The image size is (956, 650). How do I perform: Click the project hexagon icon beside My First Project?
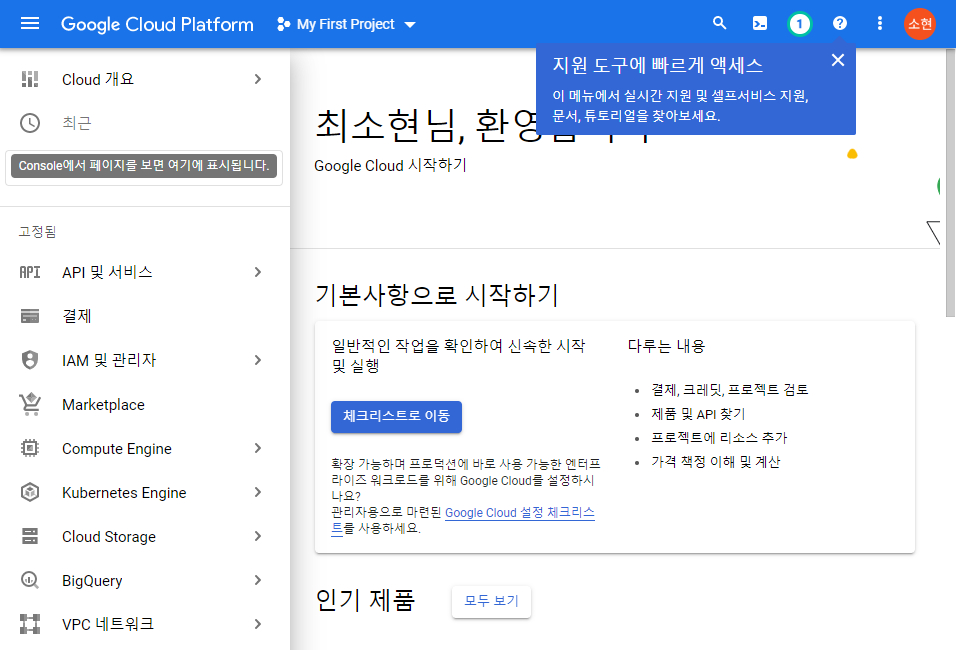click(283, 24)
